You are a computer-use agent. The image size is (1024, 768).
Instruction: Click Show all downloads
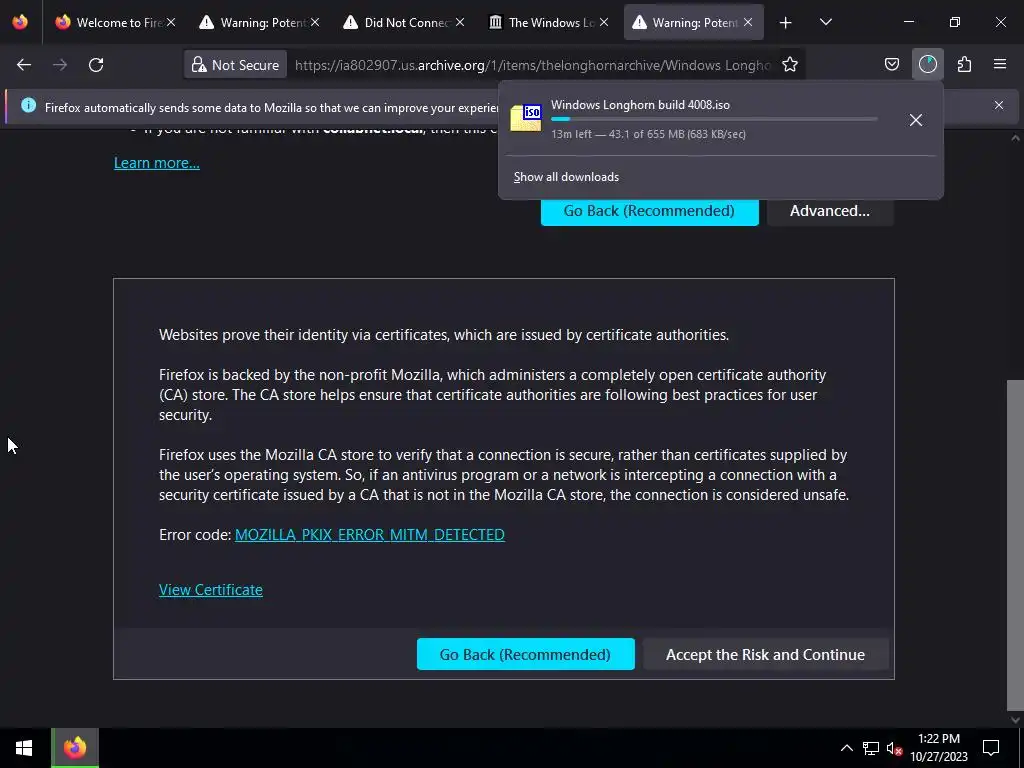tap(566, 177)
